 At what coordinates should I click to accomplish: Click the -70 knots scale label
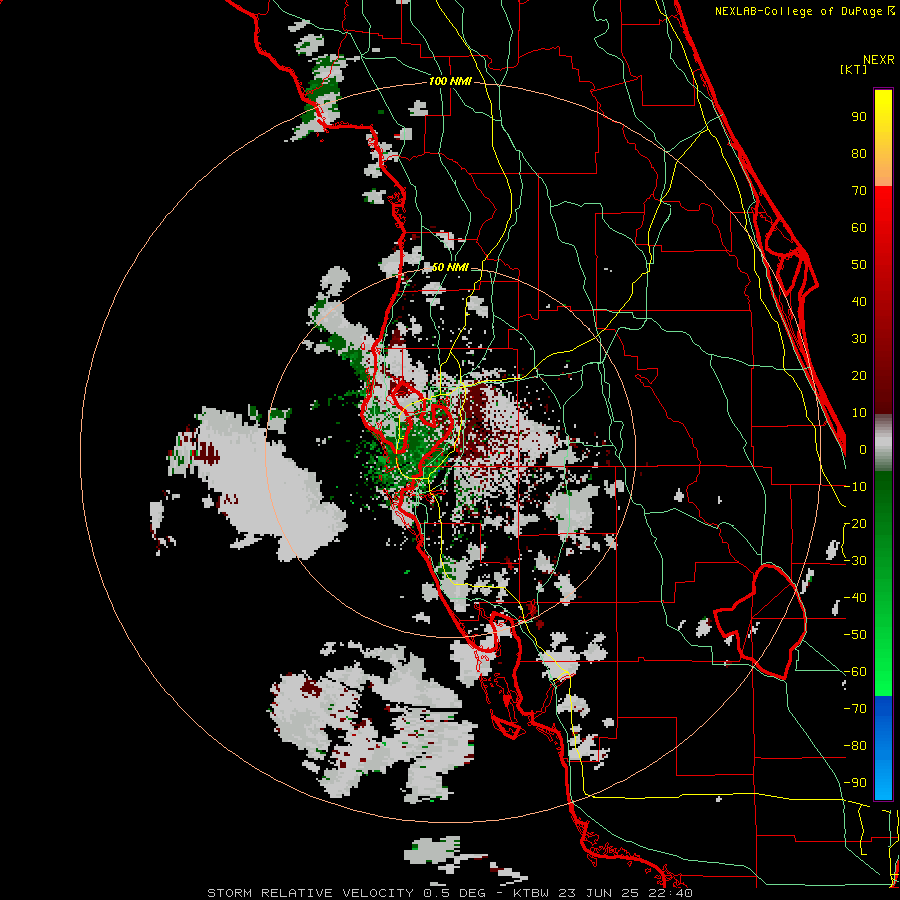pos(855,709)
